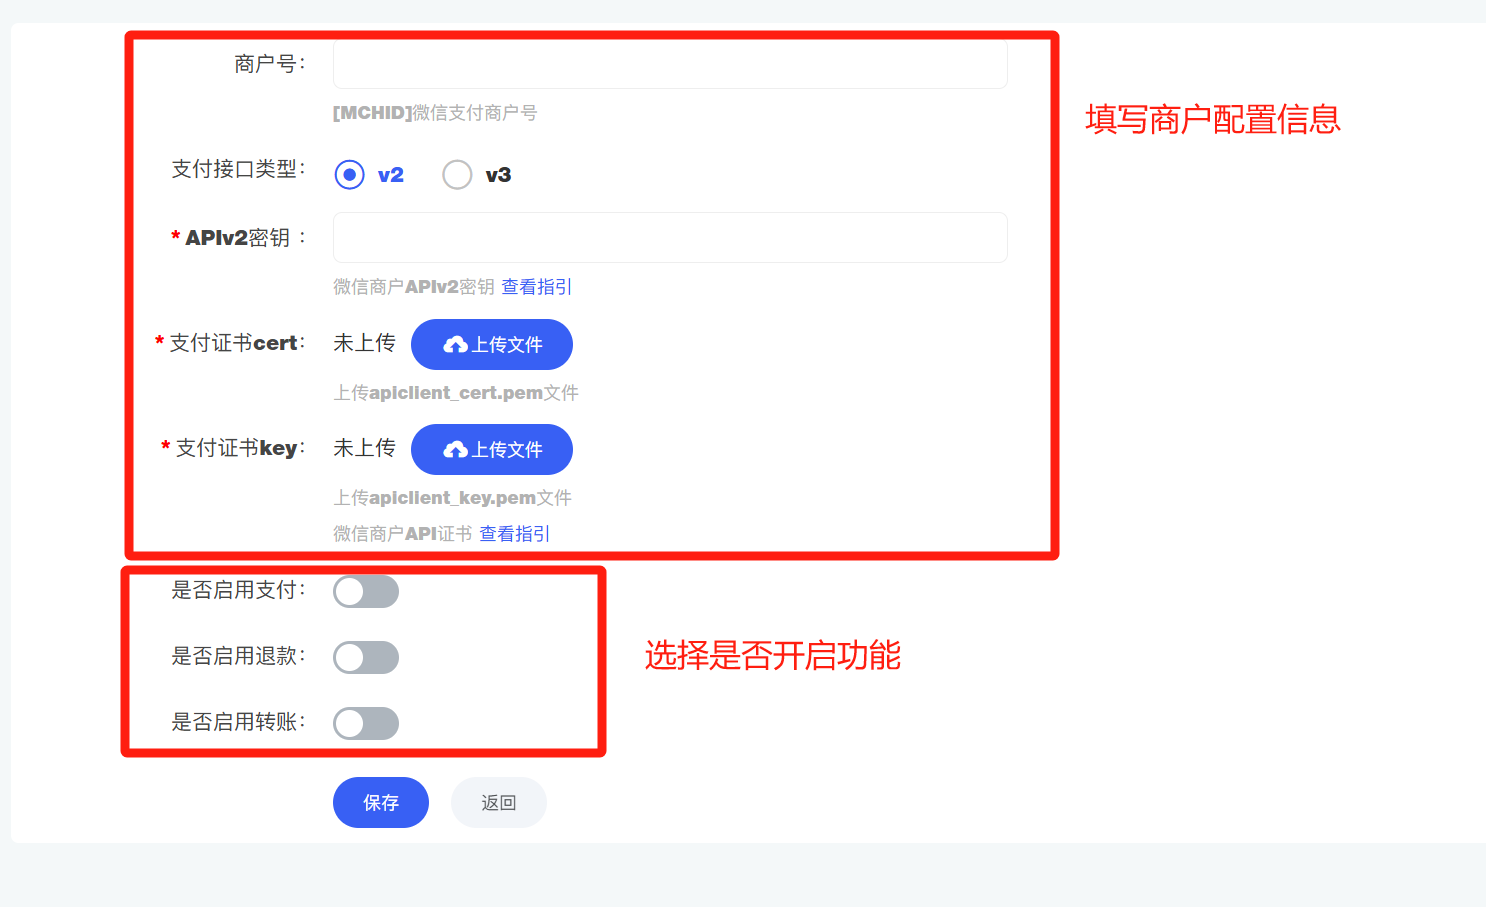
Task: Click 未上传 status beside 支付证书key
Action: [x=364, y=448]
